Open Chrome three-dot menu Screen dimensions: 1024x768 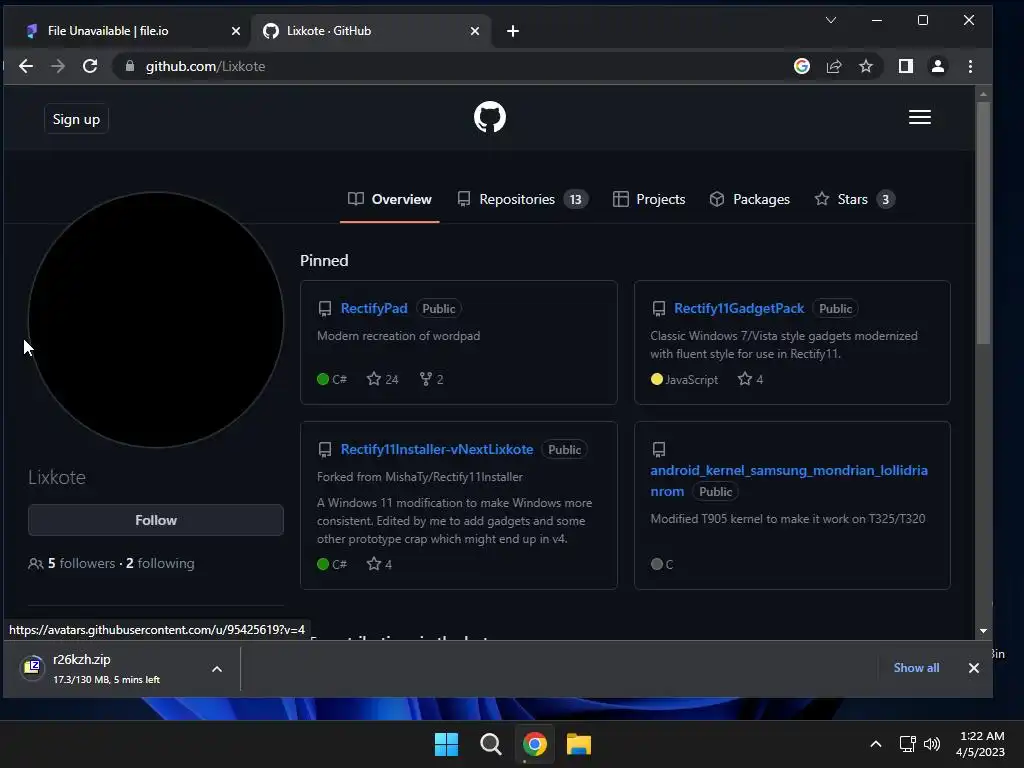tap(970, 66)
